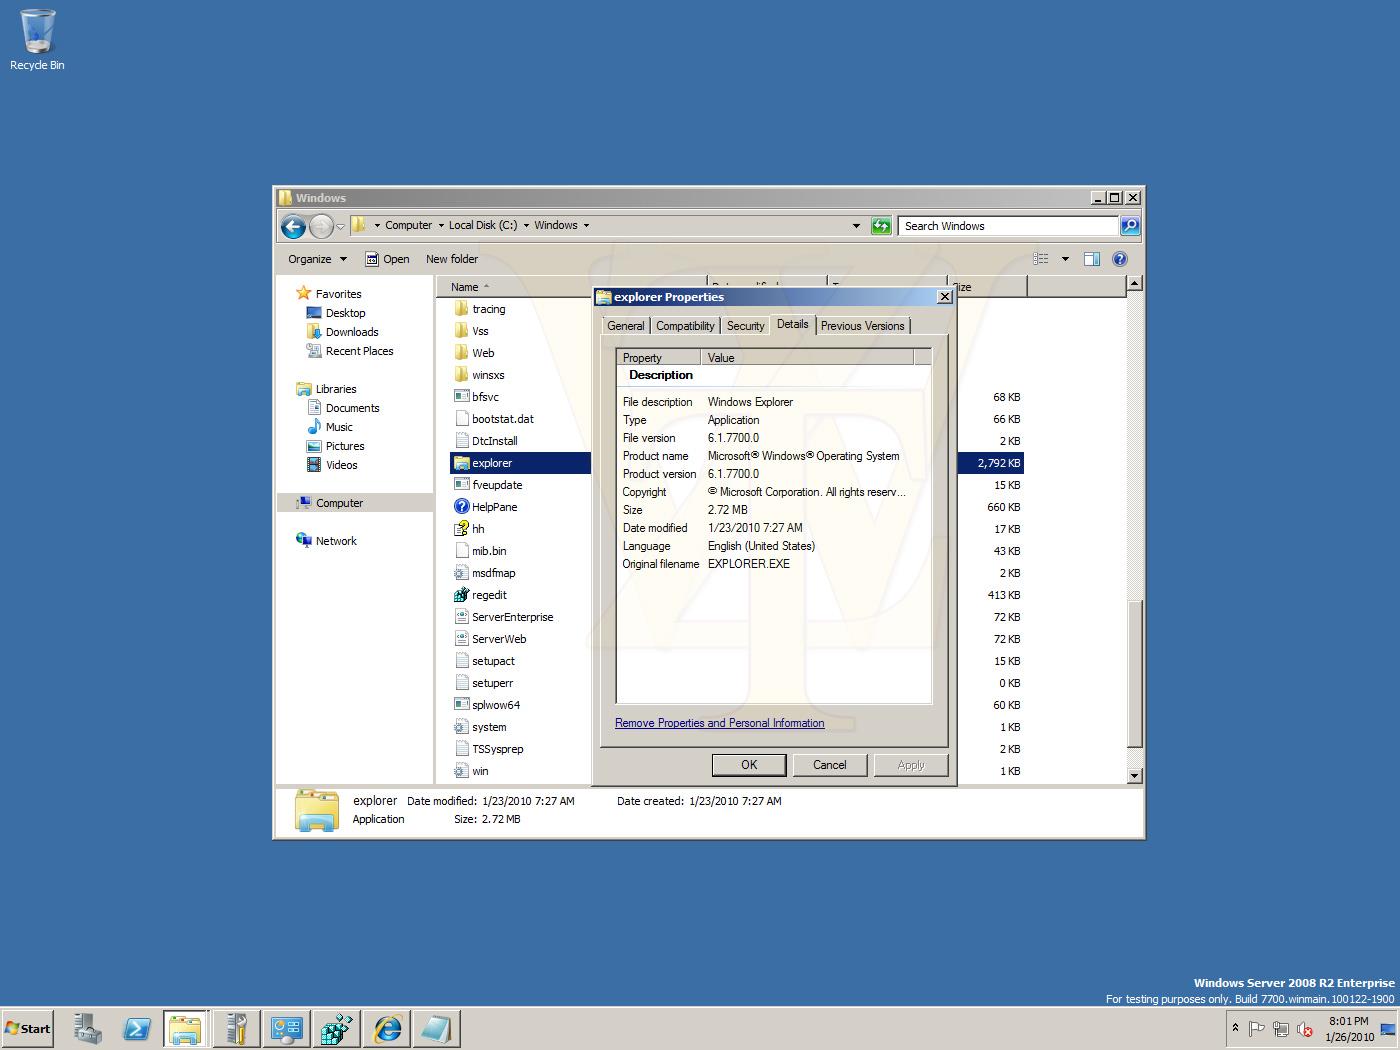Open the view options dropdown arrow

point(1065,259)
